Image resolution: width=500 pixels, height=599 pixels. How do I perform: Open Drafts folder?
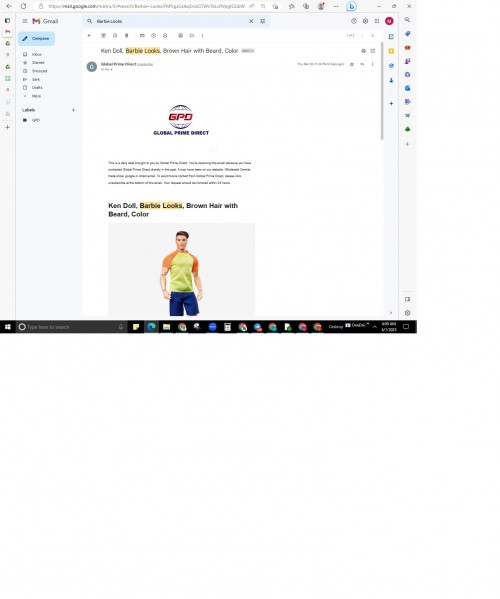click(37, 88)
